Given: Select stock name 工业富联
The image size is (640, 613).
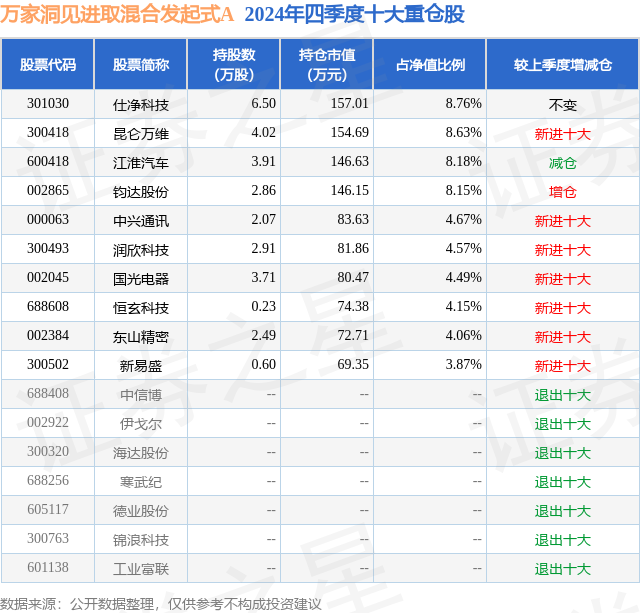Looking at the screenshot, I should click(x=141, y=569).
